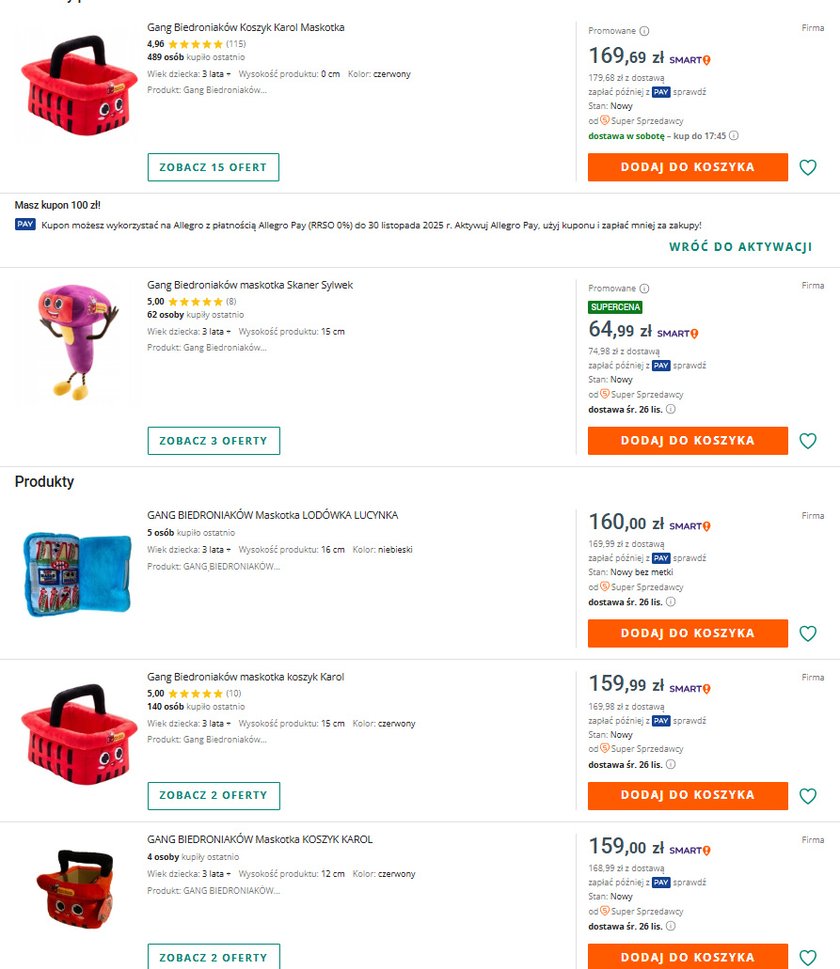Click WRÓĆ DO AKTYWACJI link

click(x=740, y=247)
